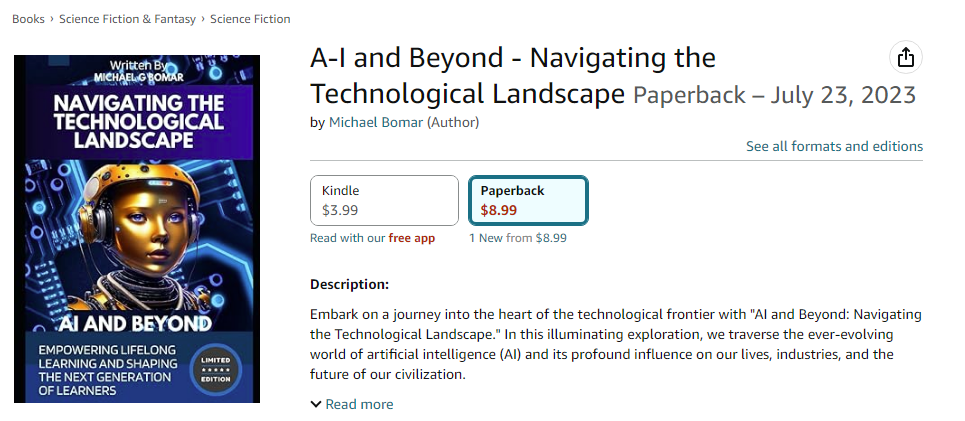Viewport: 965px width, 421px height.
Task: Click the share icon
Action: point(906,58)
